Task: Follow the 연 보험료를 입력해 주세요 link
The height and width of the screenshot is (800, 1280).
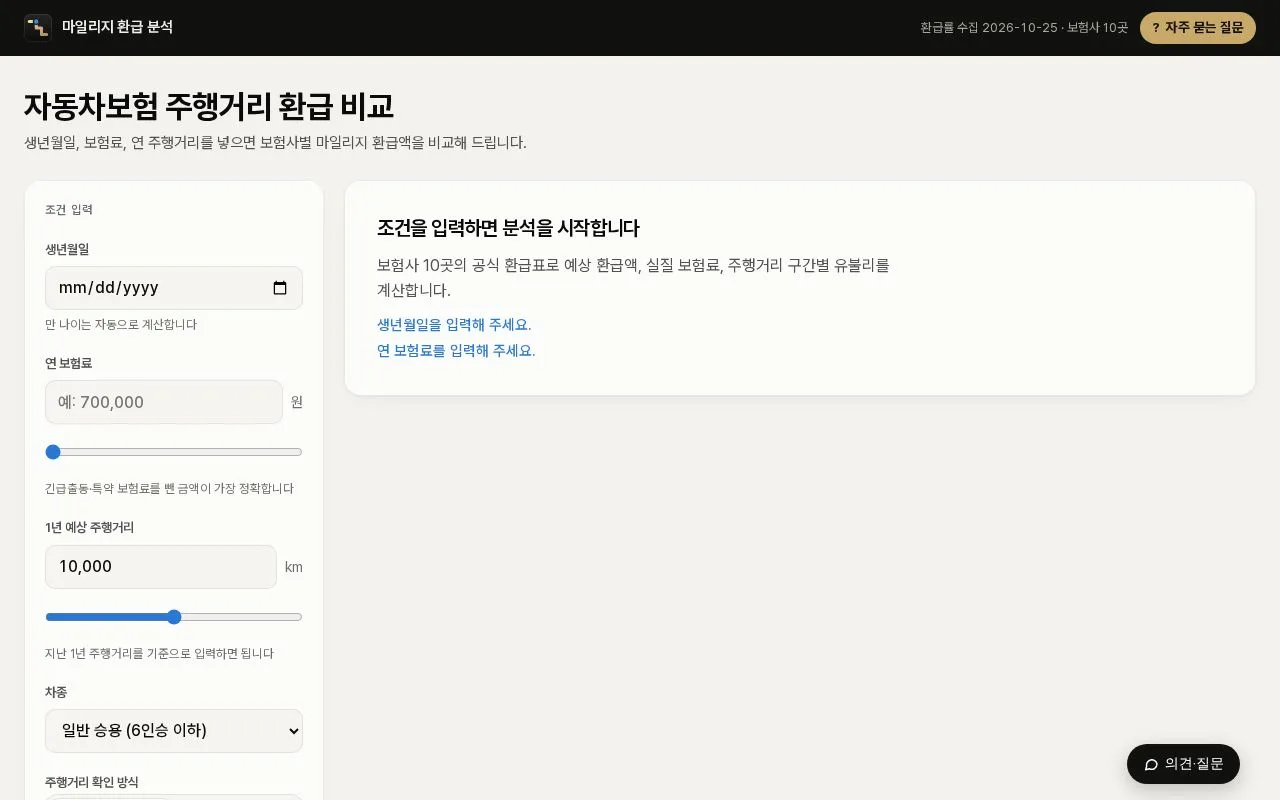Action: click(456, 351)
